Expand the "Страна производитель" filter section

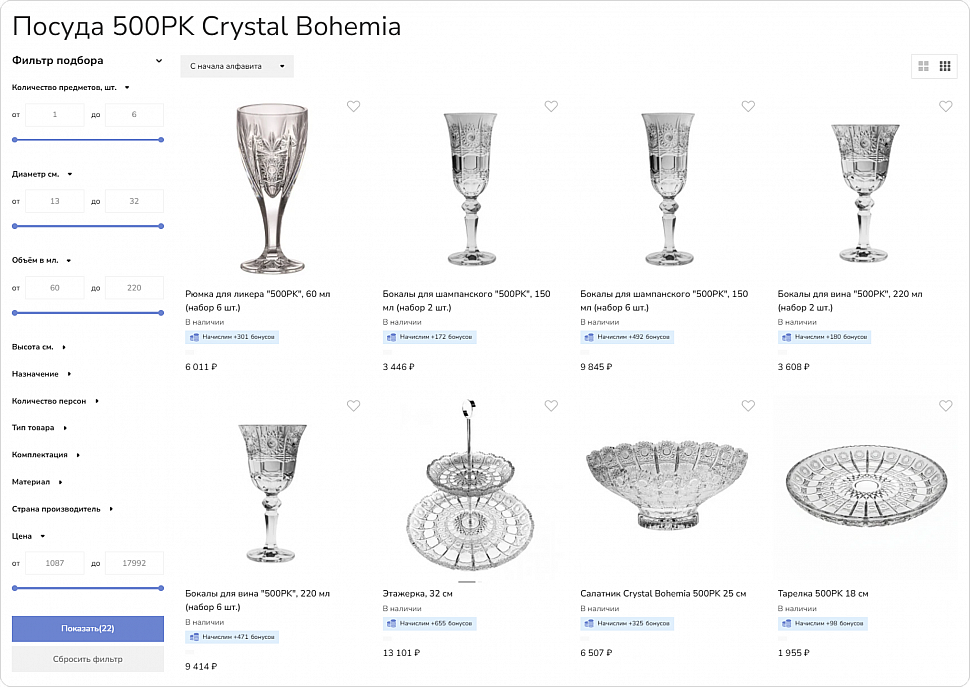62,509
